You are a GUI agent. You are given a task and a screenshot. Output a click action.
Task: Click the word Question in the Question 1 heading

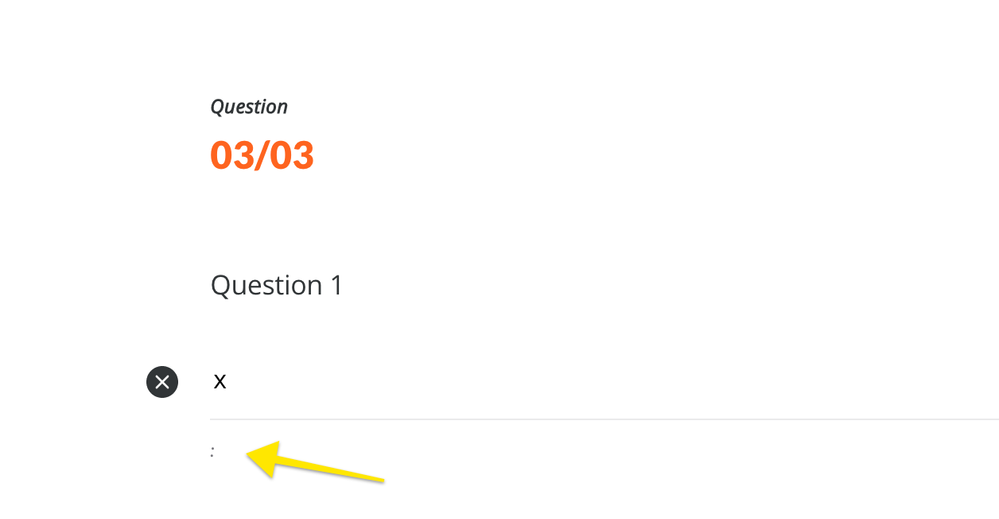click(x=266, y=285)
